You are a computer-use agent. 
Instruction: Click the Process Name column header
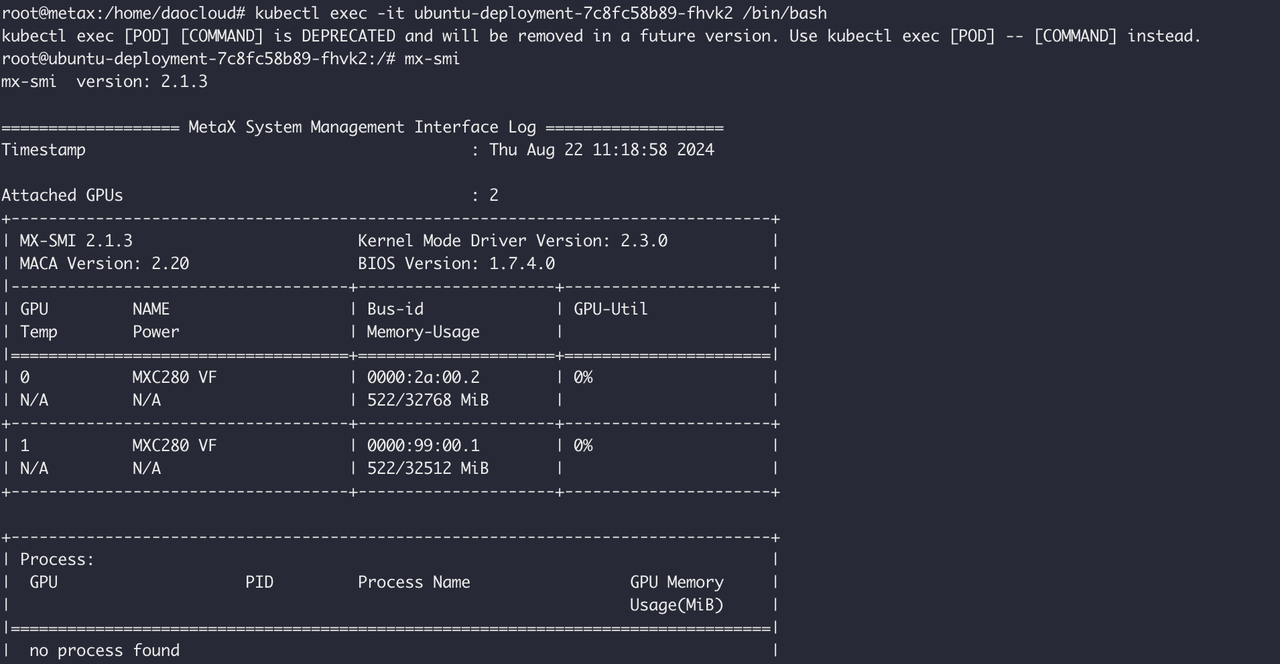click(x=414, y=582)
